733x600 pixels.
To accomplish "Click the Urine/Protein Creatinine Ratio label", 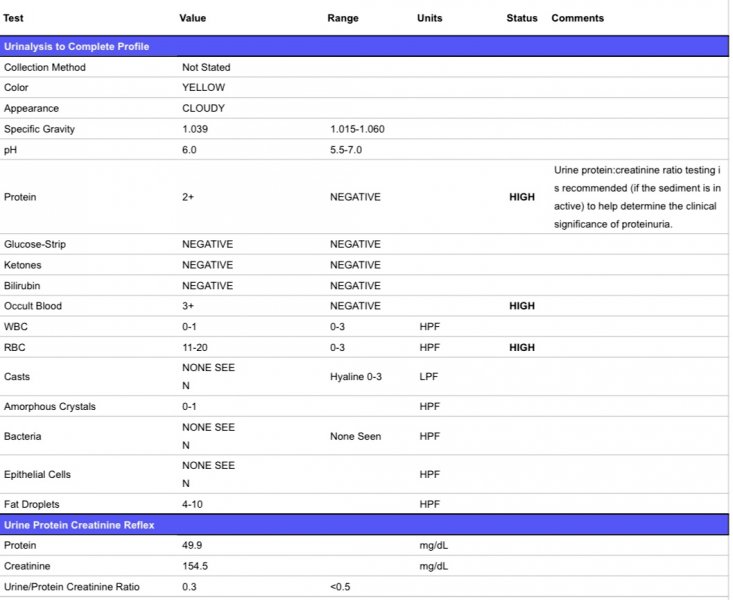I will [70, 587].
